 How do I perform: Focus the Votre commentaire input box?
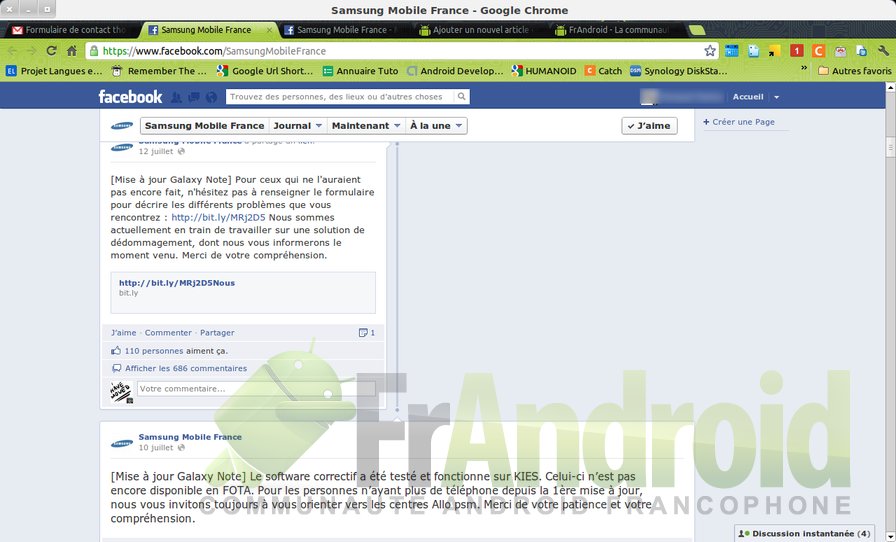point(257,389)
